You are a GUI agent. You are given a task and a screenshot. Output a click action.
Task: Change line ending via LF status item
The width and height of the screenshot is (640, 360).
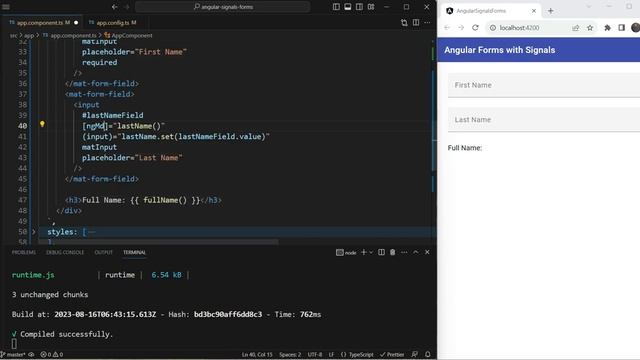[331, 355]
